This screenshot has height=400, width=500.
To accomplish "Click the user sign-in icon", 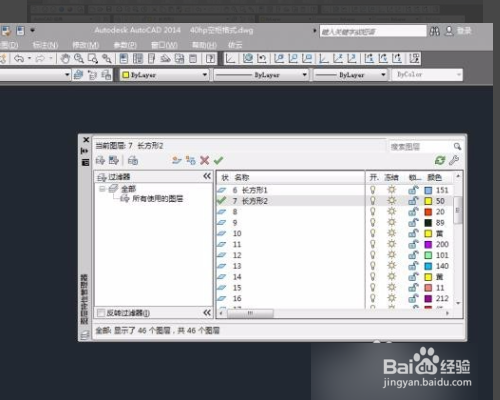I will pos(449,31).
